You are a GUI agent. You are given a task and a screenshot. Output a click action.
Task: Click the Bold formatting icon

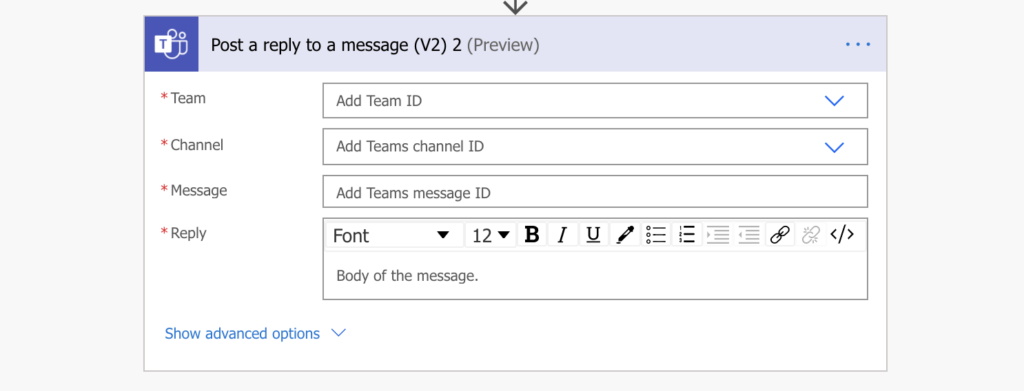[532, 234]
